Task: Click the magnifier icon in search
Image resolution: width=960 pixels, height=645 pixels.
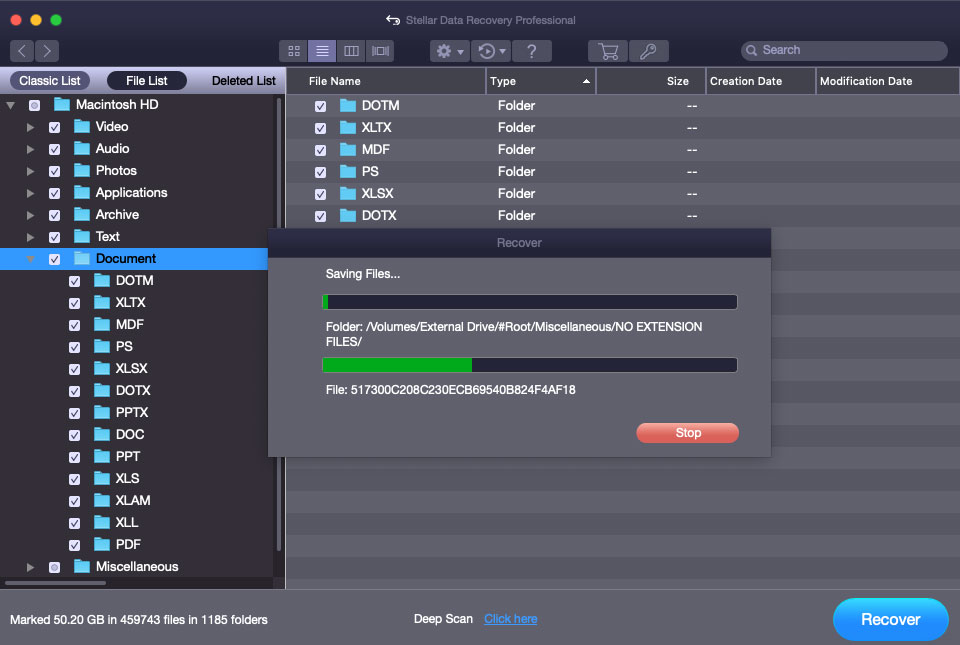Action: 751,50
